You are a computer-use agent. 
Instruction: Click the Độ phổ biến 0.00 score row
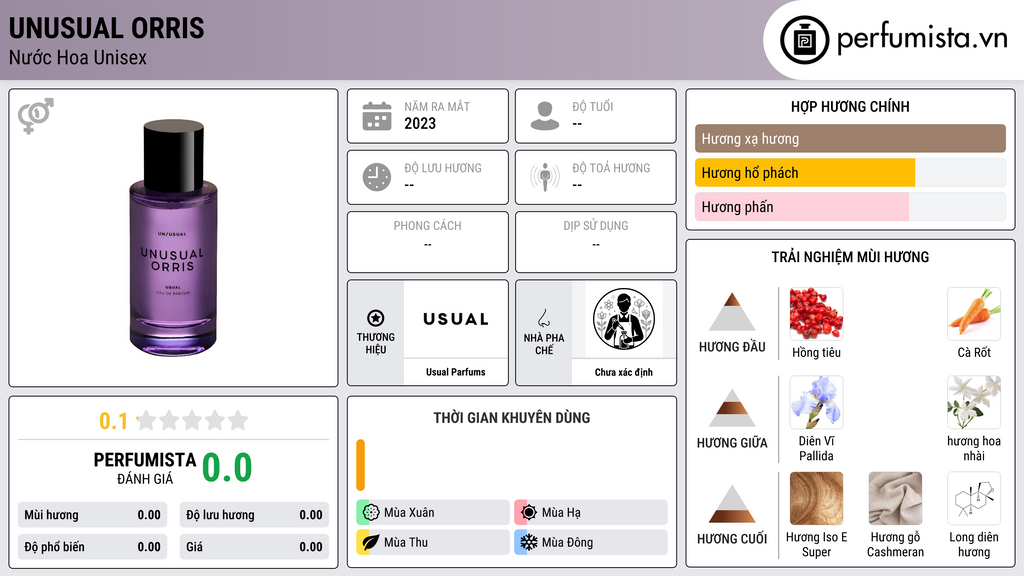pyautogui.click(x=93, y=547)
